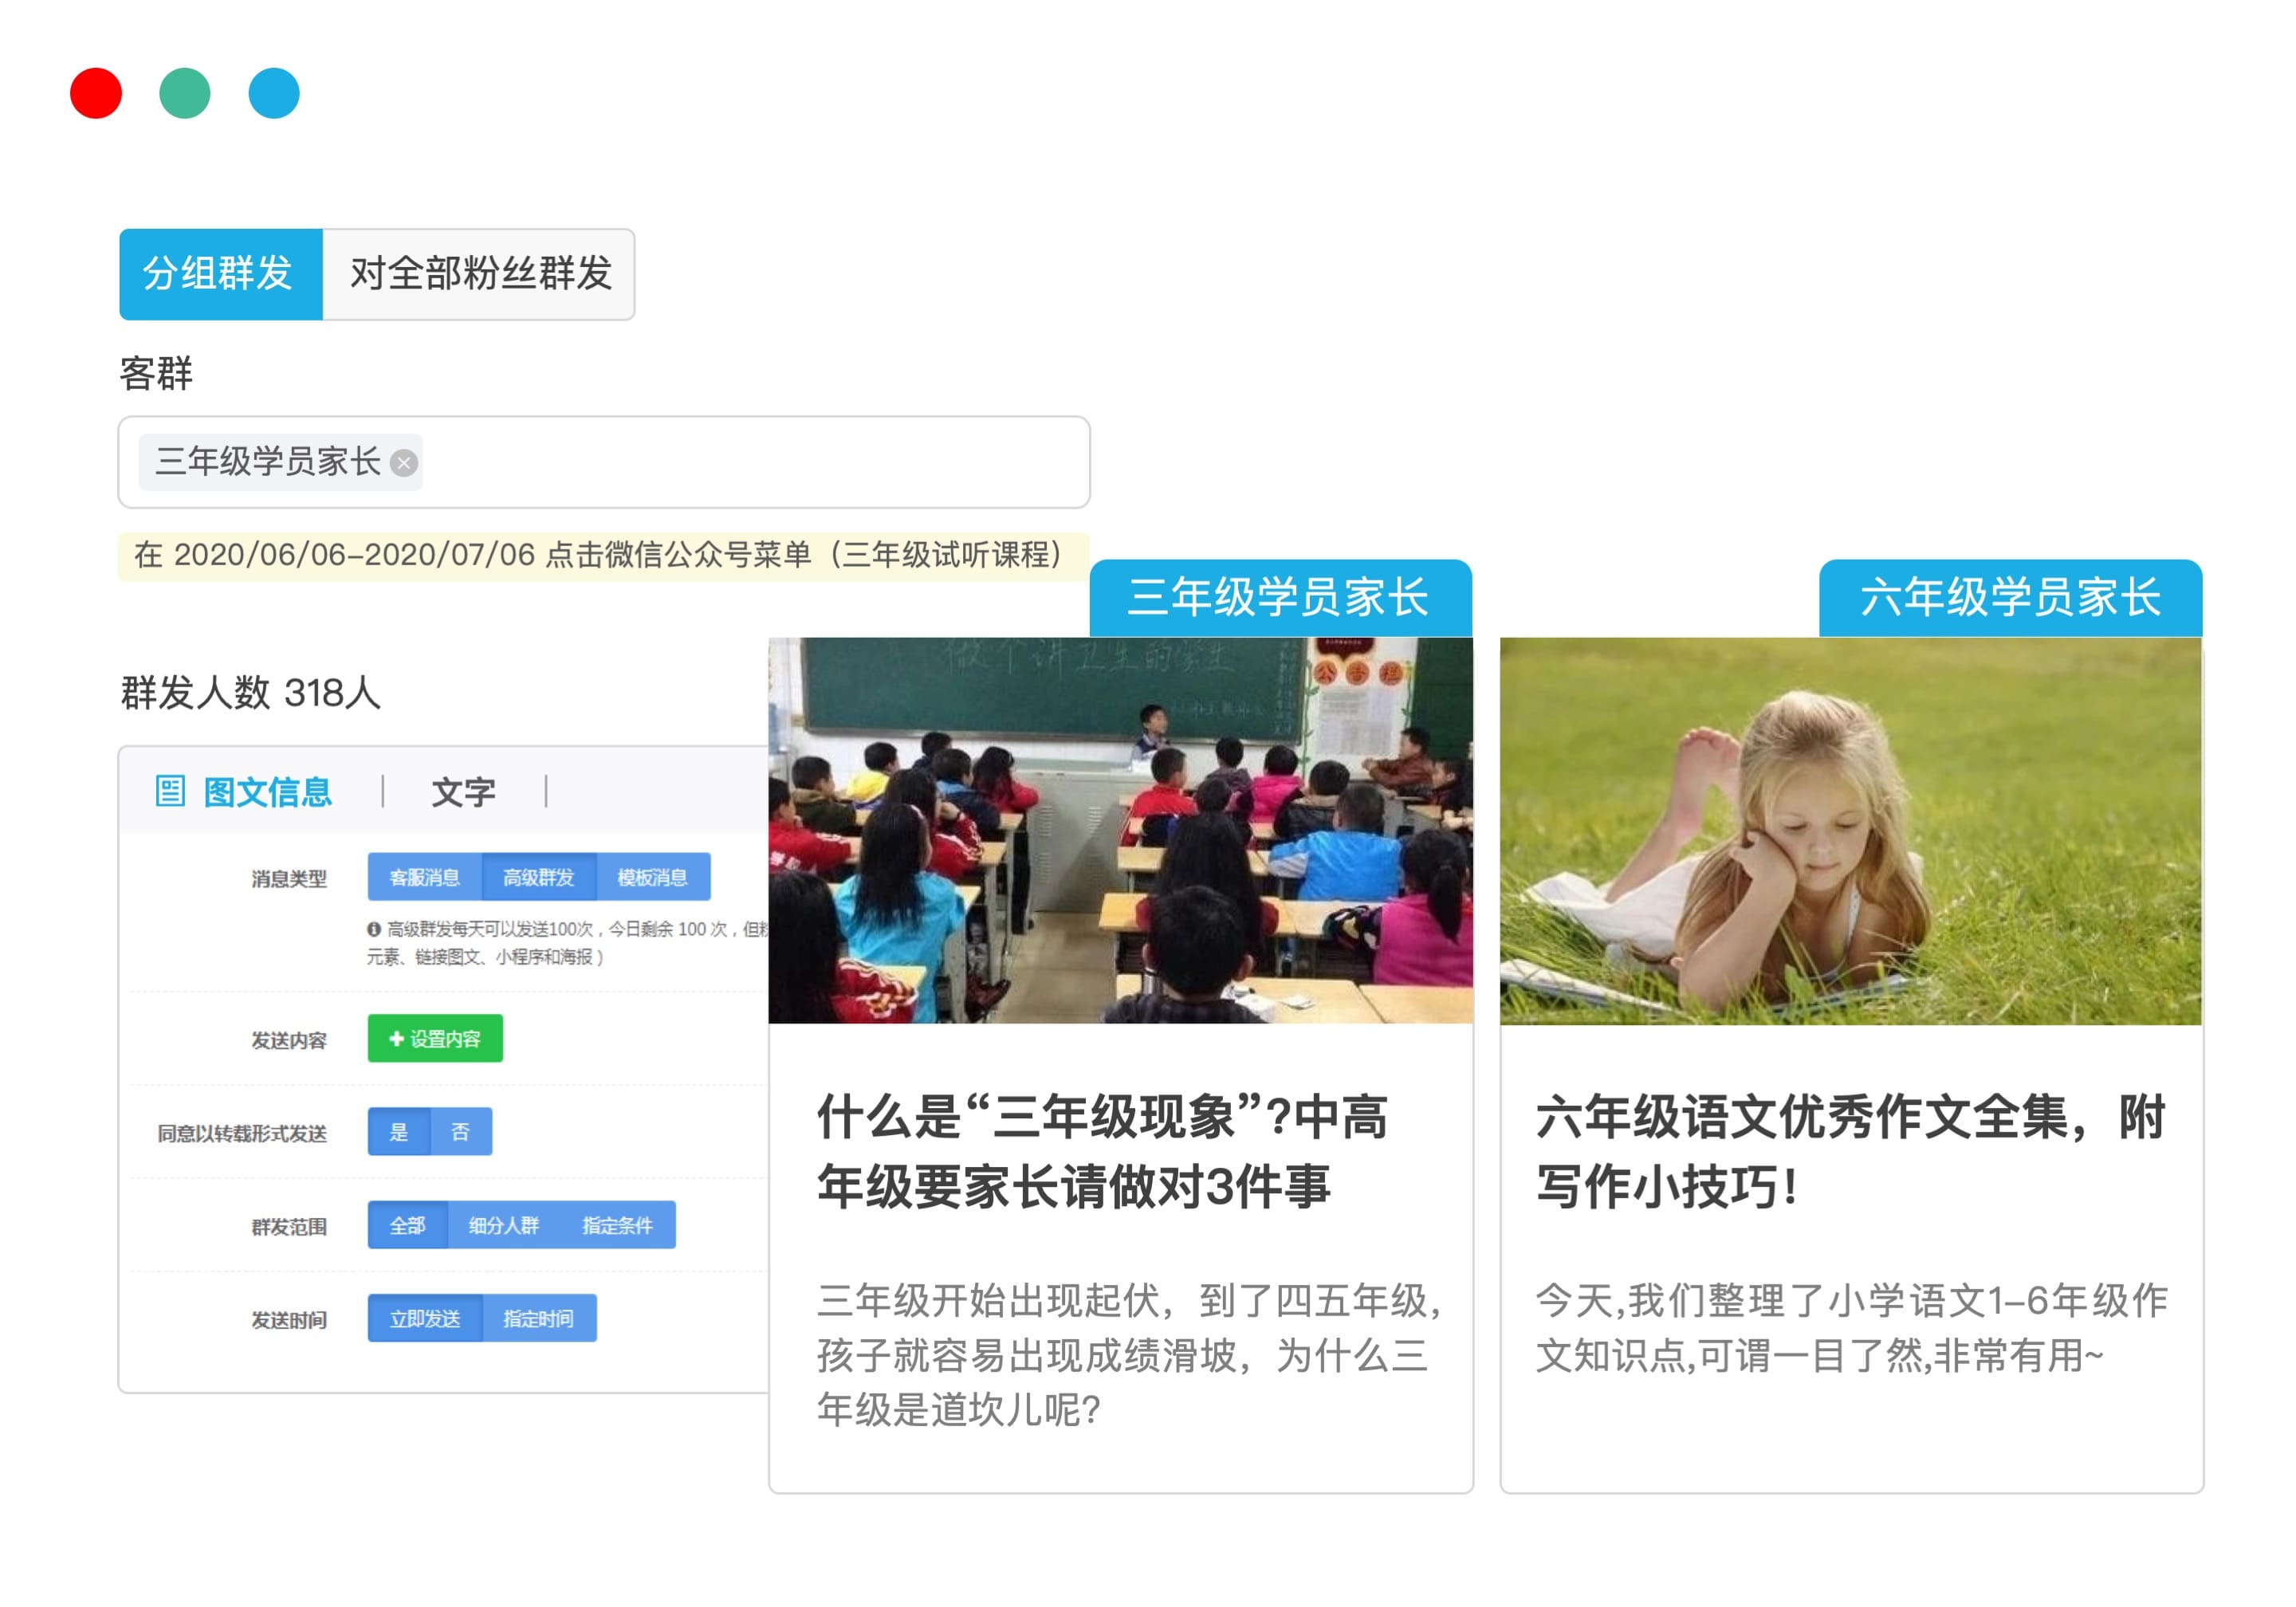The width and height of the screenshot is (2296, 1607).
Task: Click the blue window dot
Action: coord(274,93)
